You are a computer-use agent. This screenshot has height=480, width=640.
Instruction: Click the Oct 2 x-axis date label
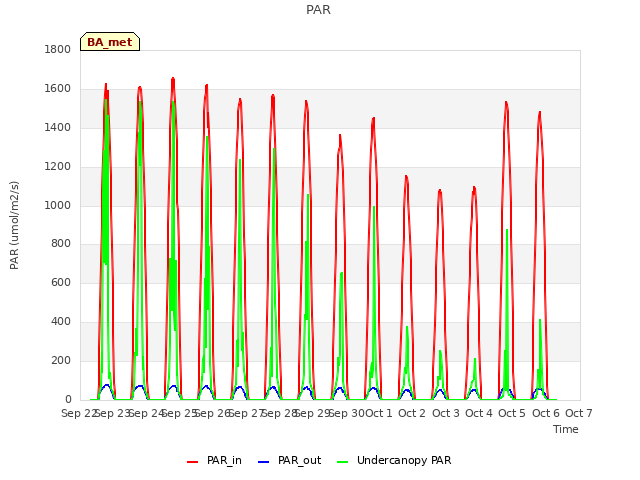click(x=412, y=413)
